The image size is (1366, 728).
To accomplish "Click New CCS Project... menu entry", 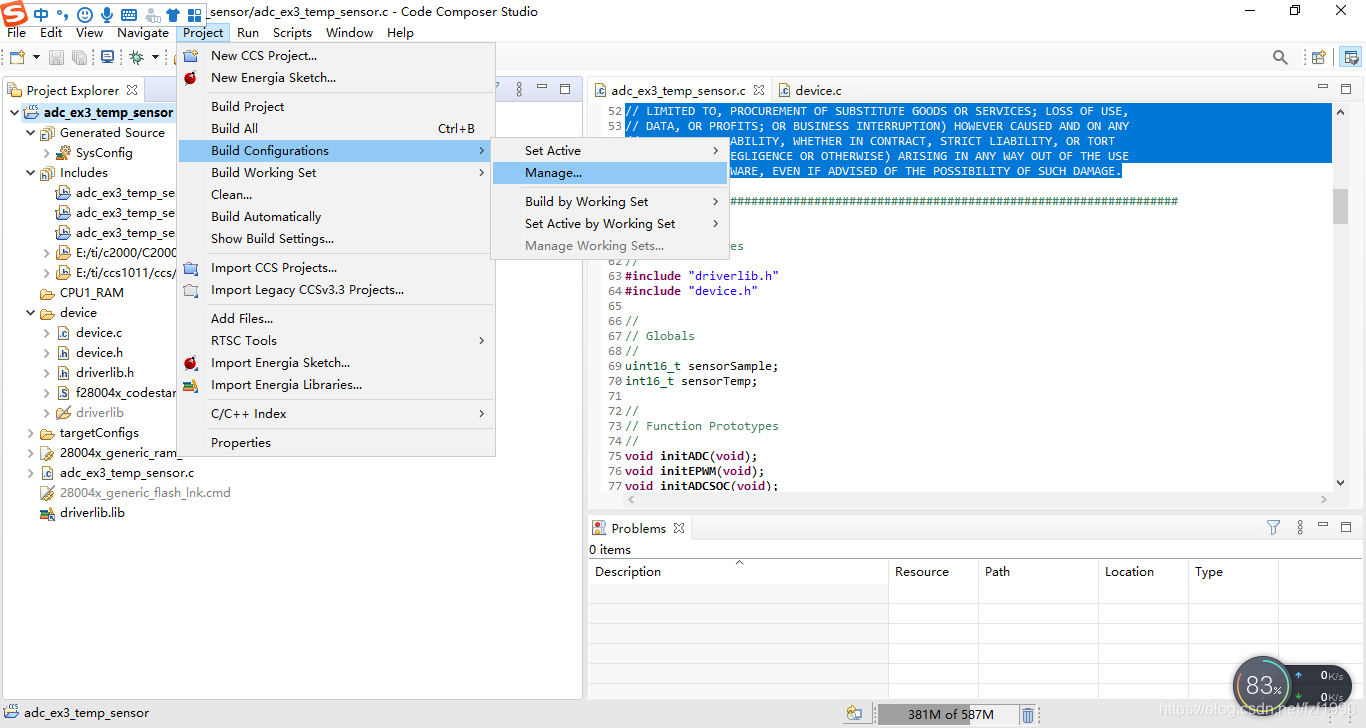I will [x=335, y=55].
